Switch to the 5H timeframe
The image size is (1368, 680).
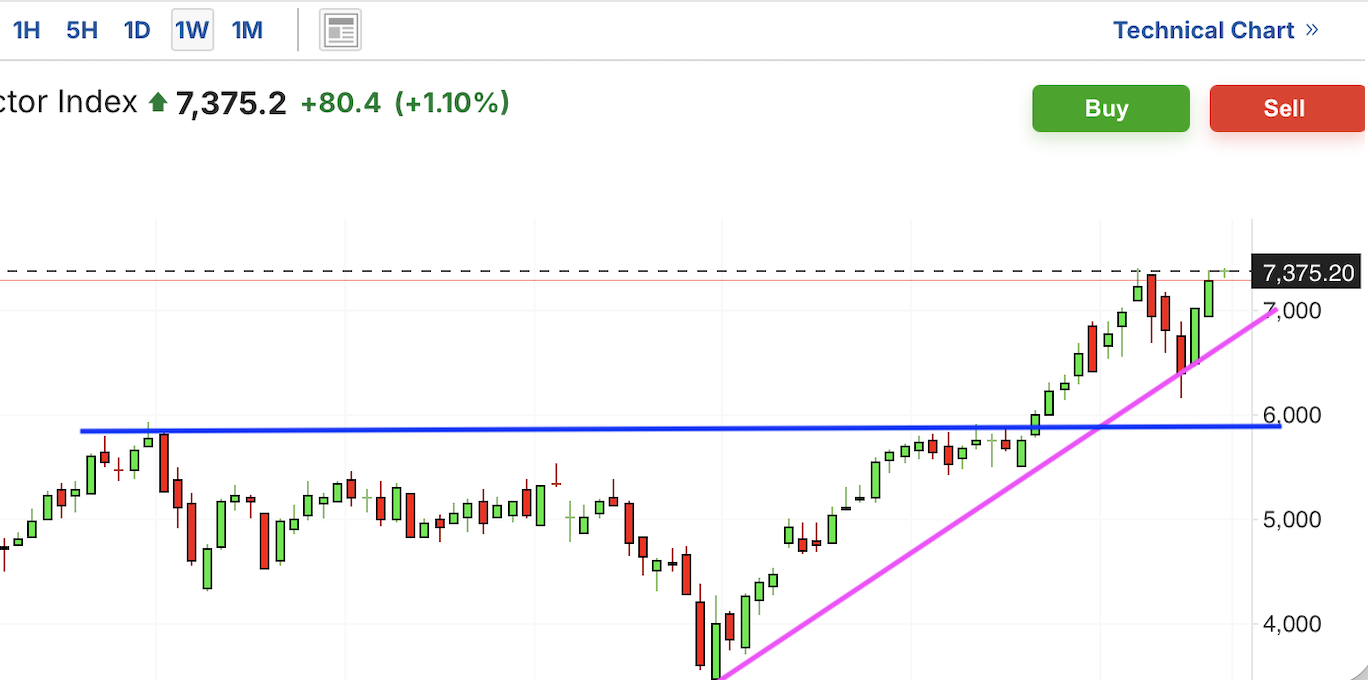(82, 30)
